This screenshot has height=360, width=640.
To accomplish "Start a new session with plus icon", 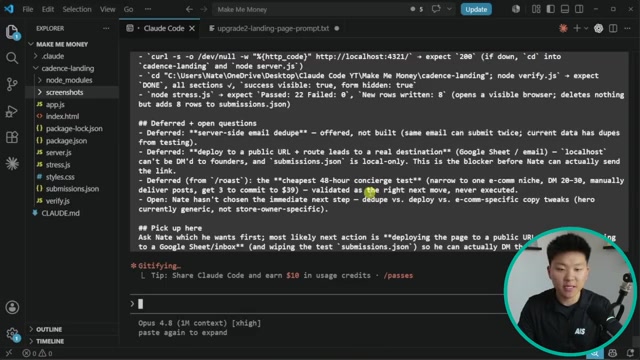I will [x=577, y=28].
